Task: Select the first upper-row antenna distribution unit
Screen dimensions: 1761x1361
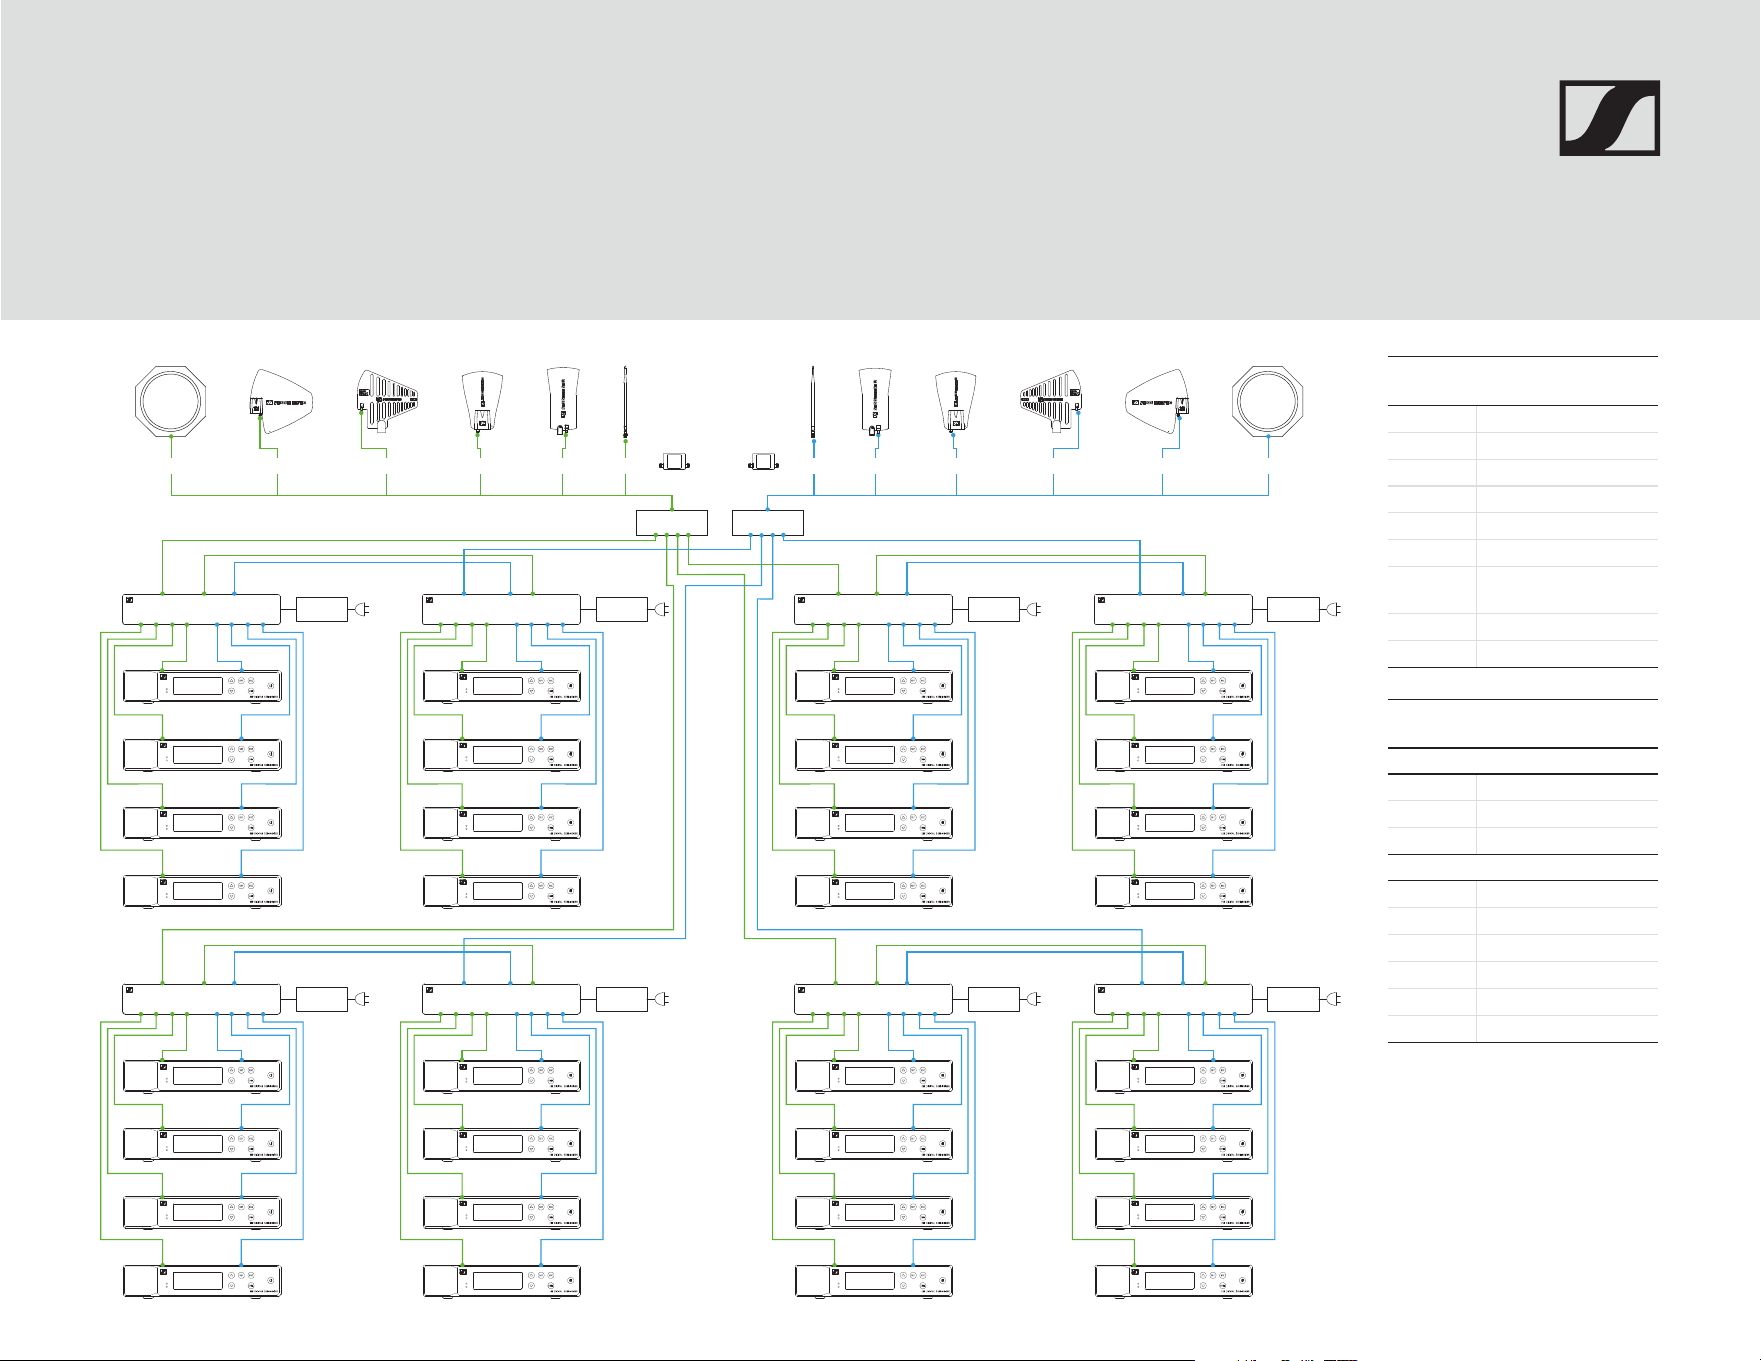Action: point(201,609)
